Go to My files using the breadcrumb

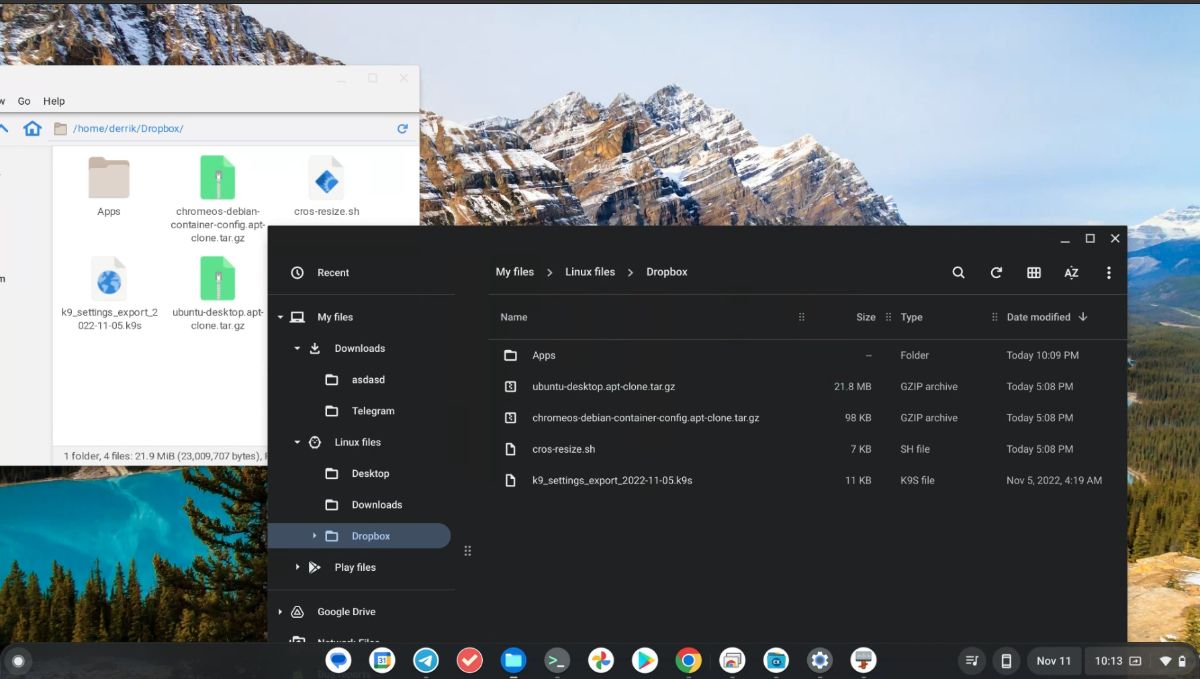(514, 271)
